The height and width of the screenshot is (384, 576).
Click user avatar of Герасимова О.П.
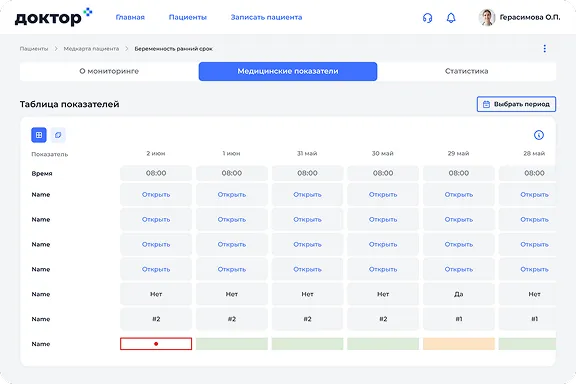[x=487, y=17]
